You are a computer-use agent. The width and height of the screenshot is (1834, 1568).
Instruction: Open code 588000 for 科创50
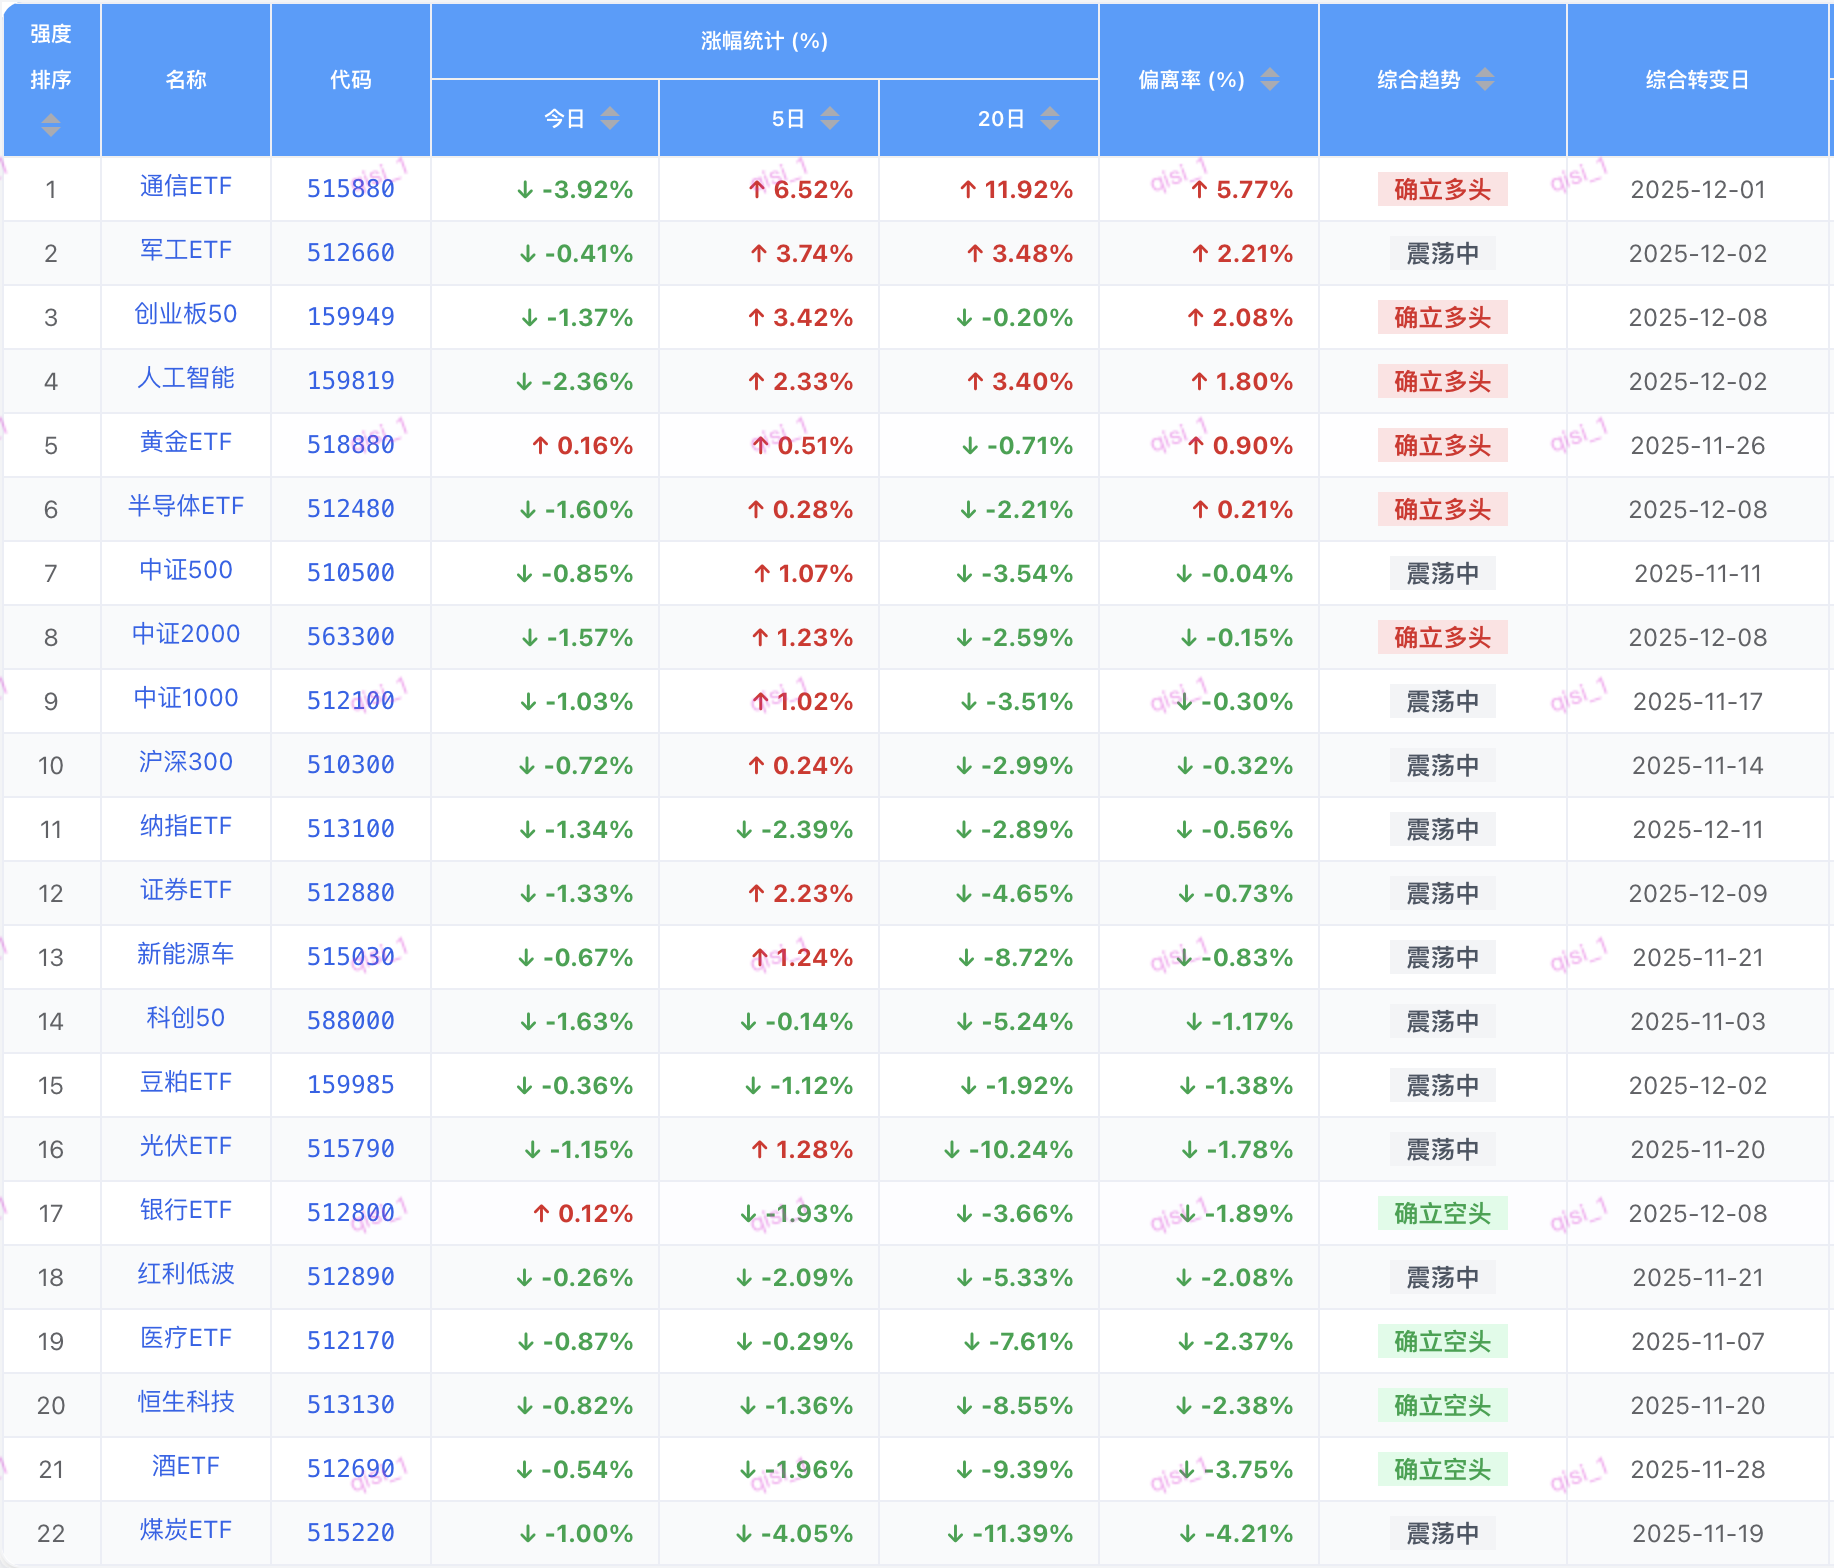(x=350, y=1021)
